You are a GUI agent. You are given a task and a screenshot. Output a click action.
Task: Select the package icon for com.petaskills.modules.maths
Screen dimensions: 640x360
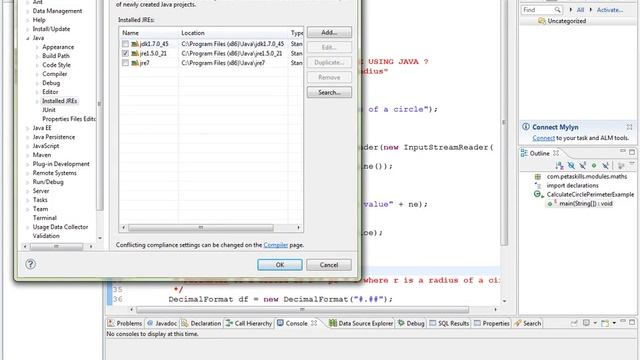538,176
